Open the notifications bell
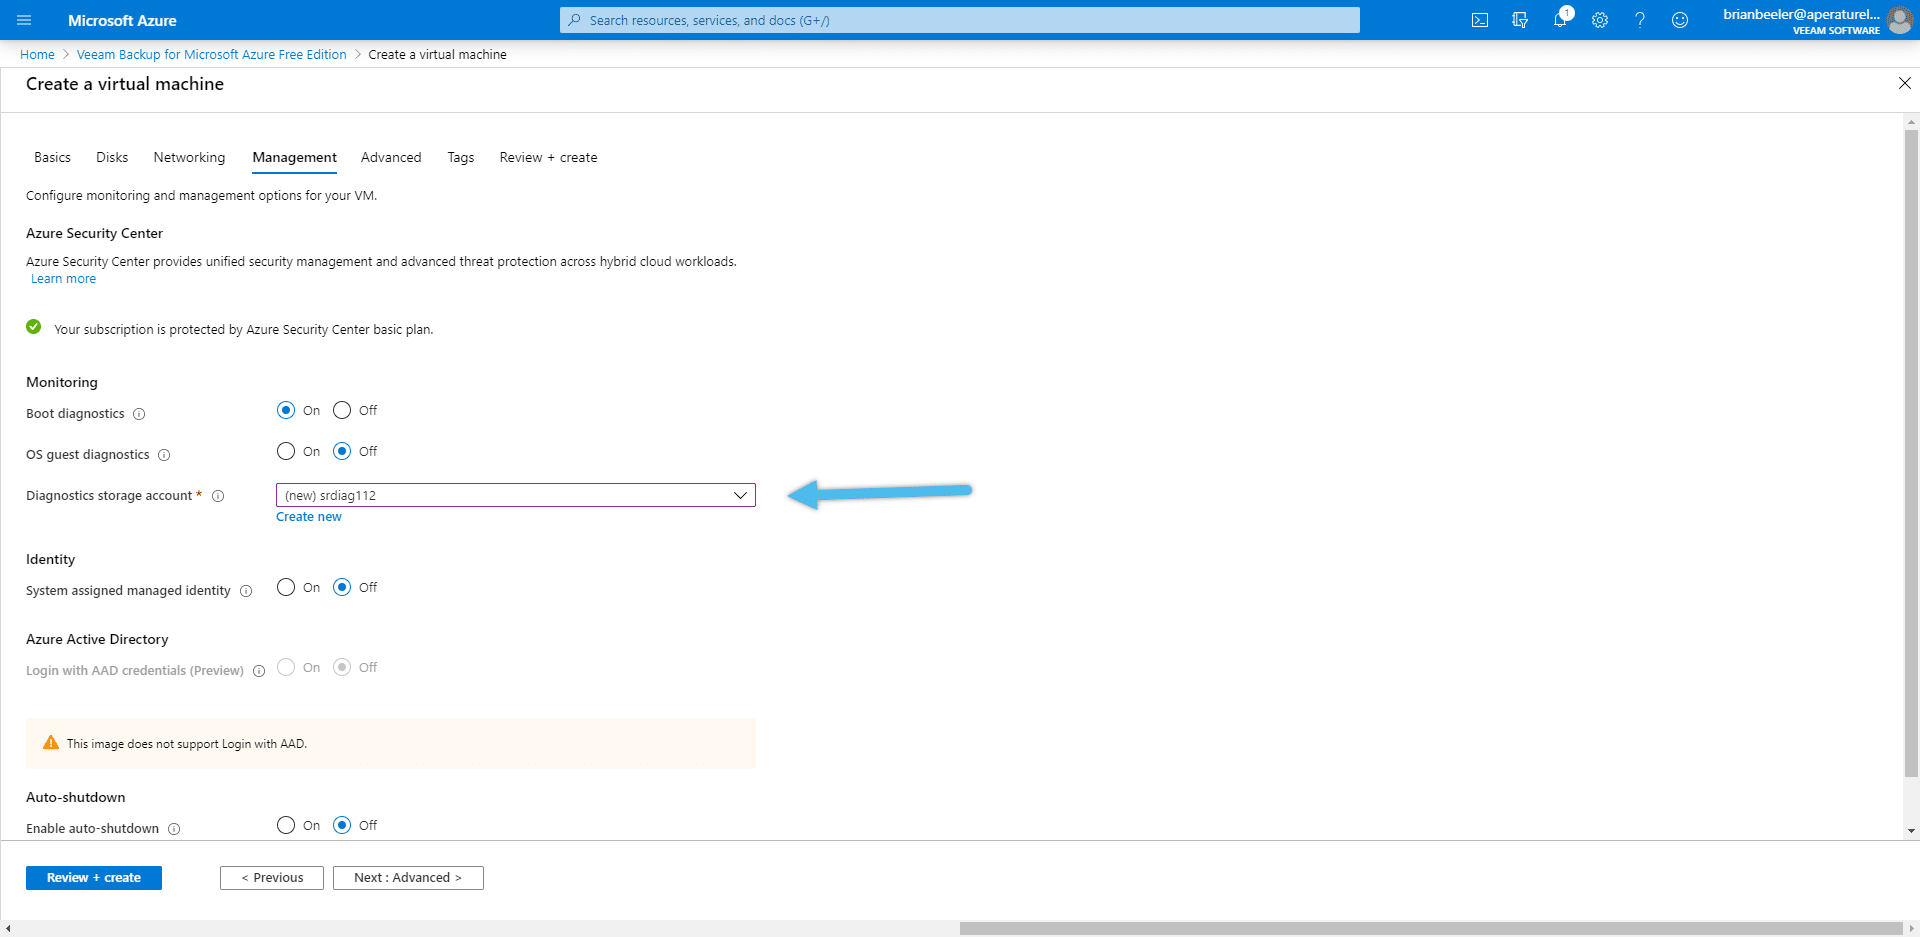 pyautogui.click(x=1560, y=20)
